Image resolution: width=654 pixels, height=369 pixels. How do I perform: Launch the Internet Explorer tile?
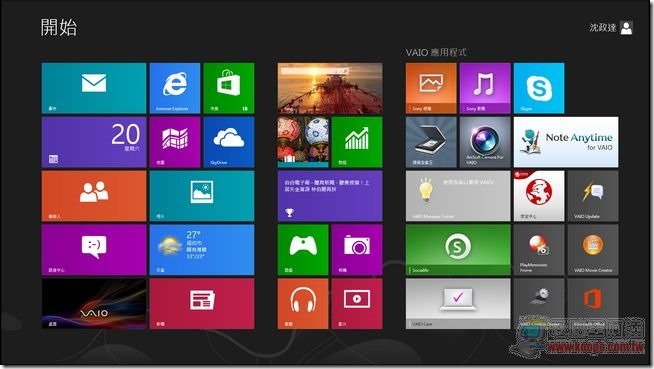pos(175,88)
